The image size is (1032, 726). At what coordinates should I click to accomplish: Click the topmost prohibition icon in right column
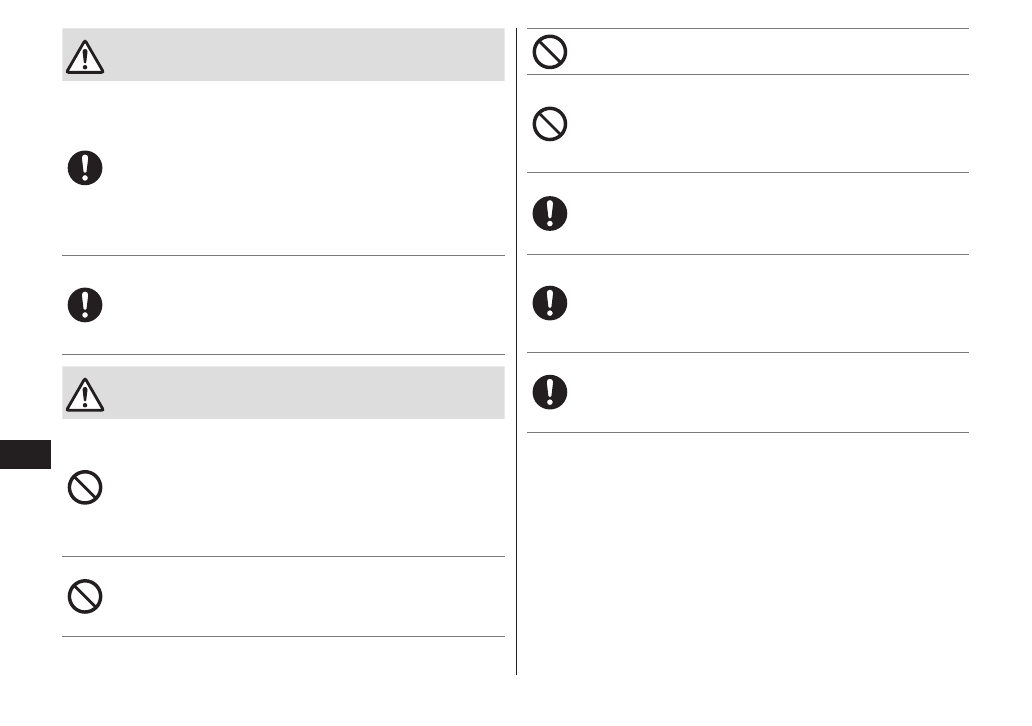tap(550, 52)
